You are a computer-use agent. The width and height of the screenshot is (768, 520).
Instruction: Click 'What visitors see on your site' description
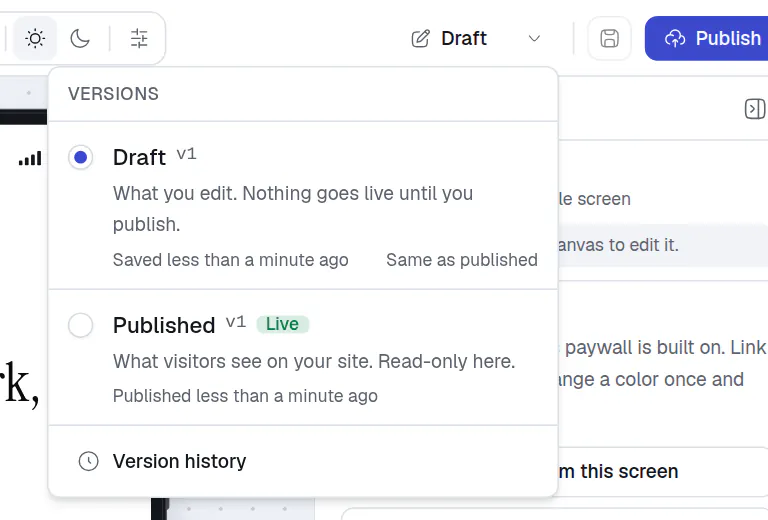[x=314, y=361]
